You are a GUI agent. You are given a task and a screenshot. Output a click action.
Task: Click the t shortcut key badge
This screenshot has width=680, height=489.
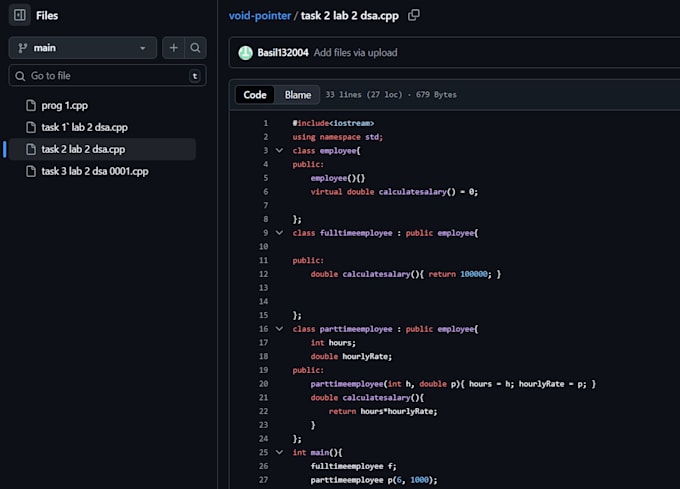[195, 76]
